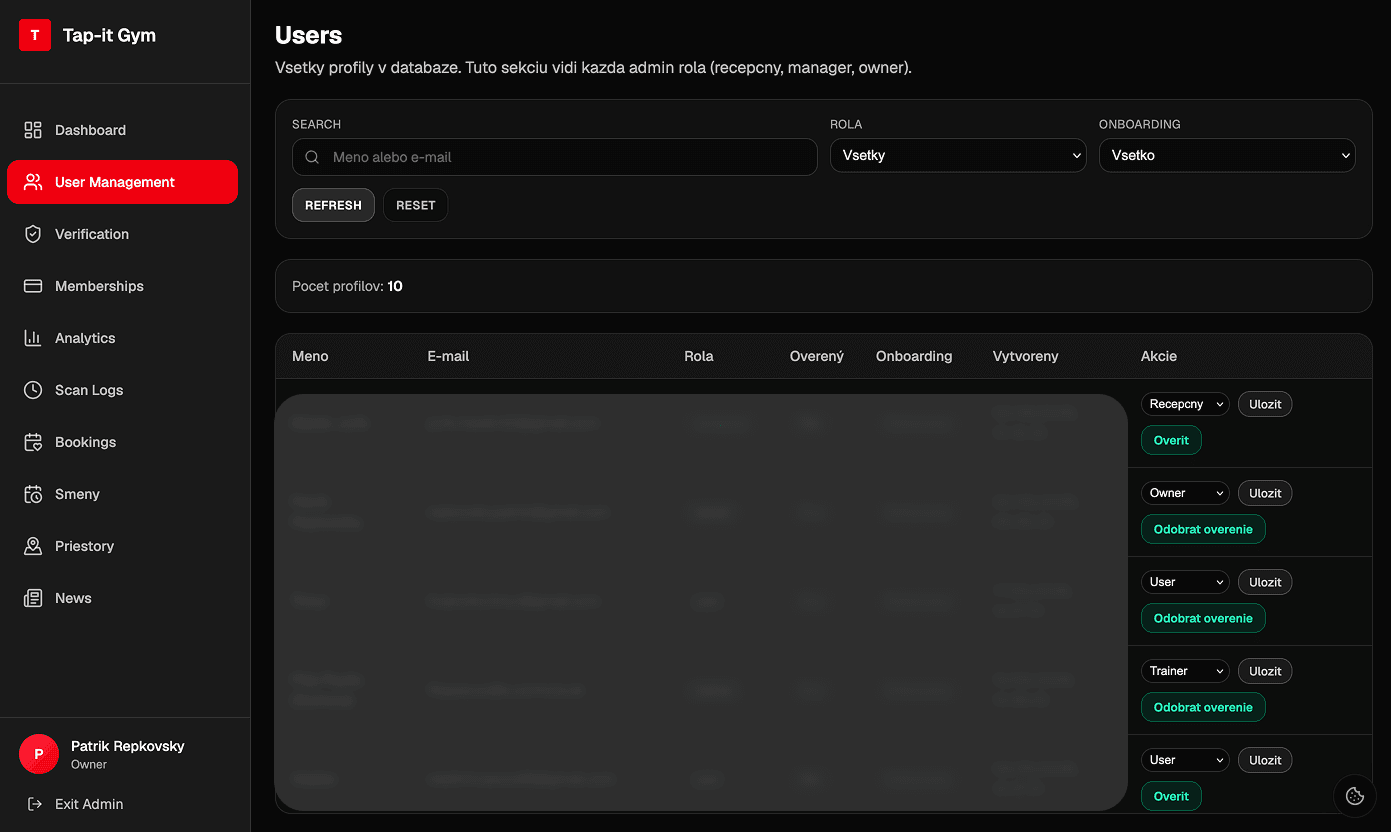Image resolution: width=1391 pixels, height=832 pixels.
Task: Click the Akcie column header
Action: click(1159, 356)
